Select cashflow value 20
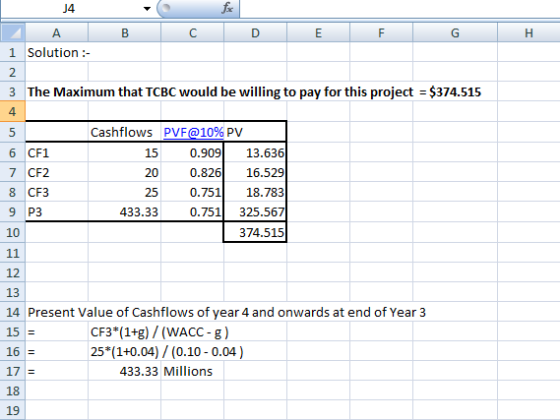560x420 pixels. coord(125,172)
